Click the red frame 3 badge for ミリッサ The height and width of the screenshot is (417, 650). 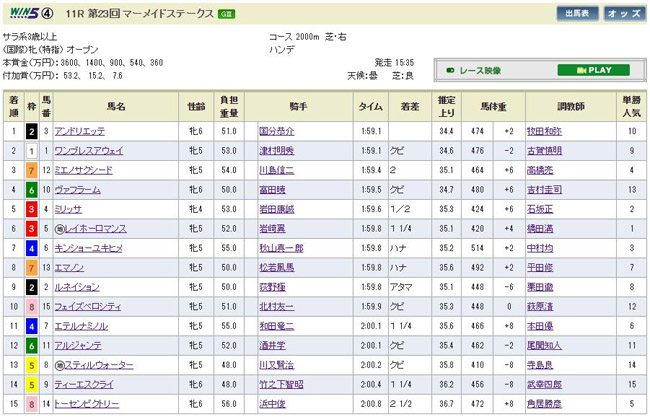coord(31,209)
